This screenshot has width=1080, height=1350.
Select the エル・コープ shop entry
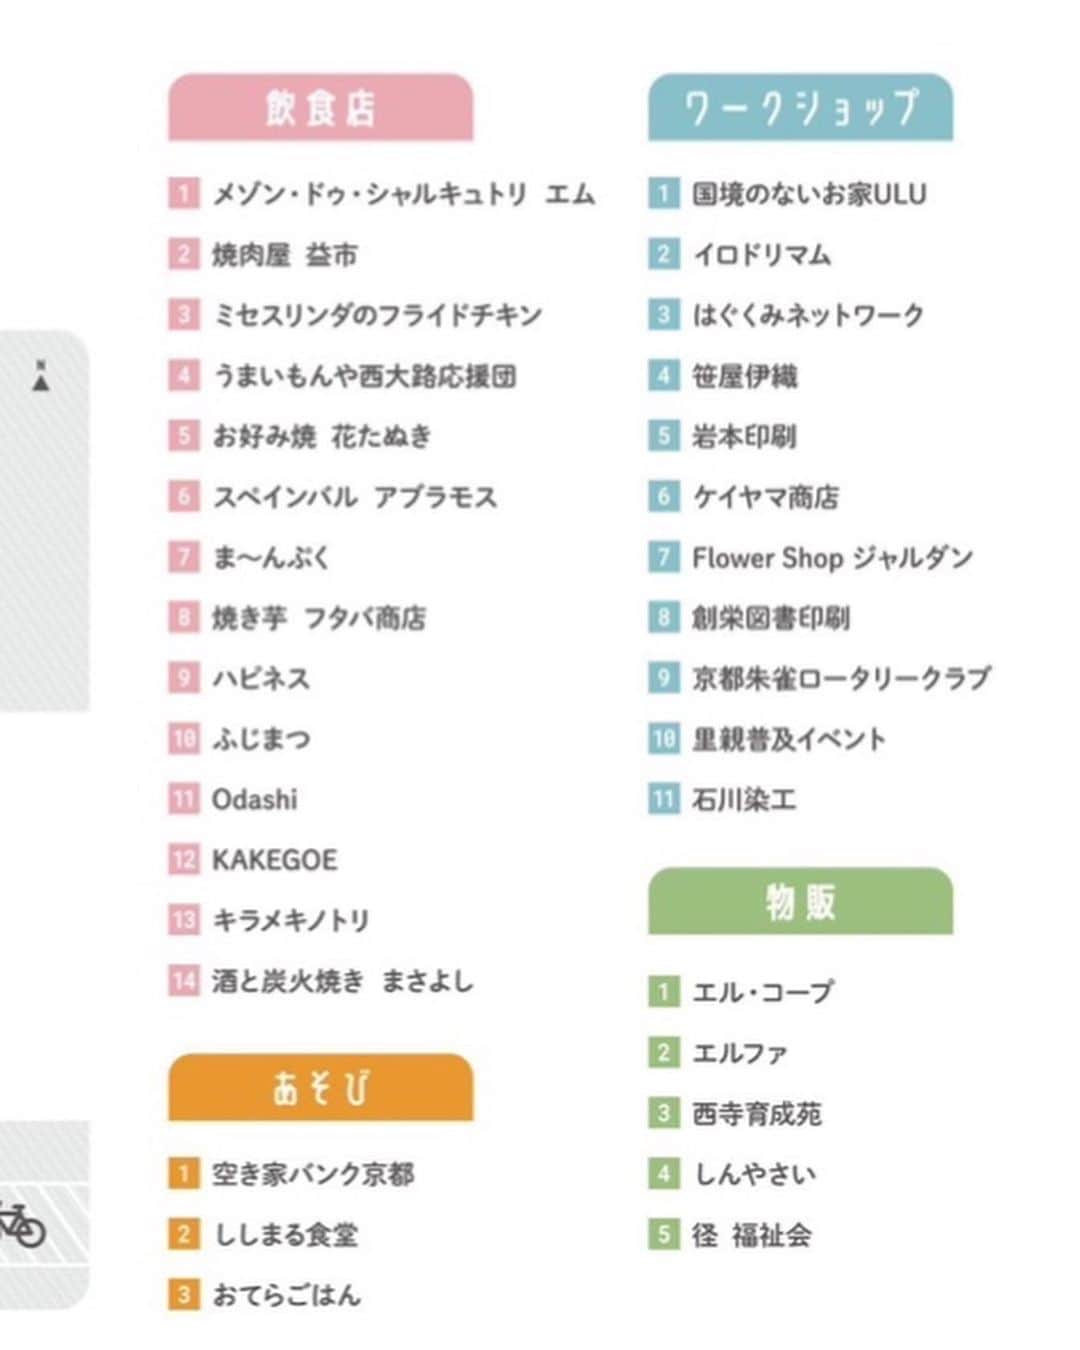[762, 992]
